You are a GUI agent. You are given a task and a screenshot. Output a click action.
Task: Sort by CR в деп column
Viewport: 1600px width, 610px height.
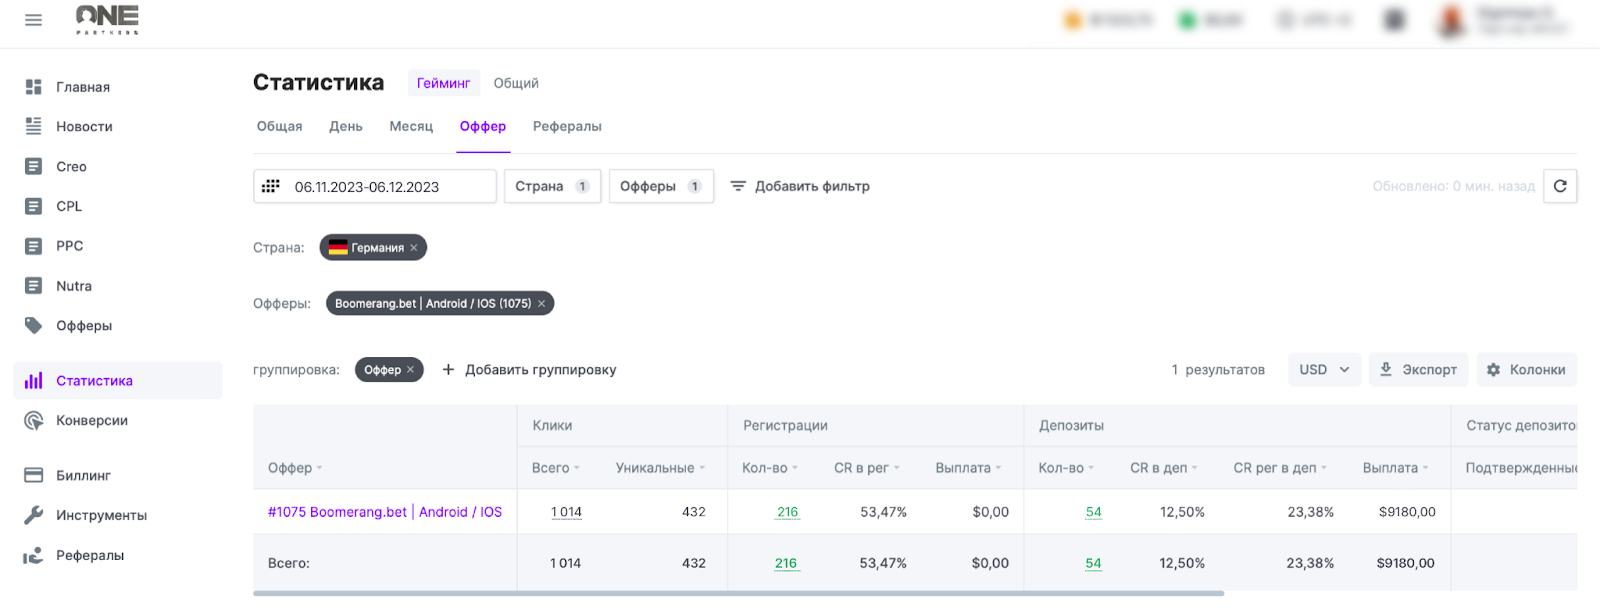[x=1164, y=468]
